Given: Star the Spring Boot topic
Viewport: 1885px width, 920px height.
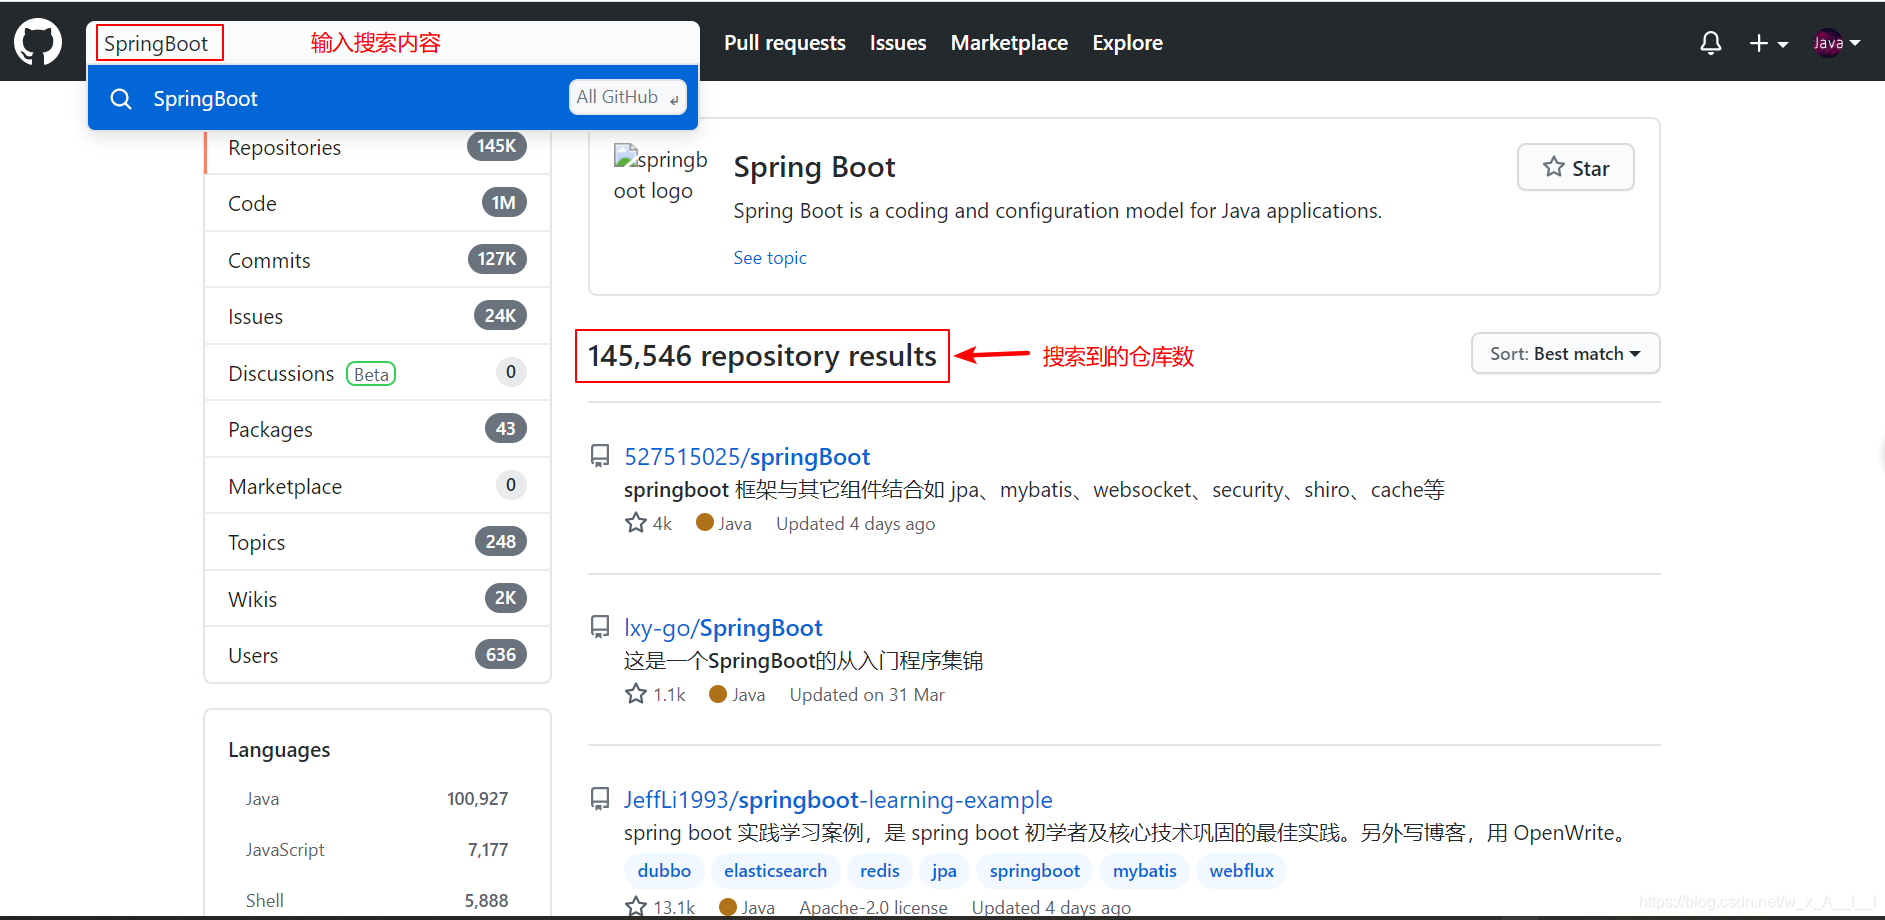Looking at the screenshot, I should tap(1575, 167).
